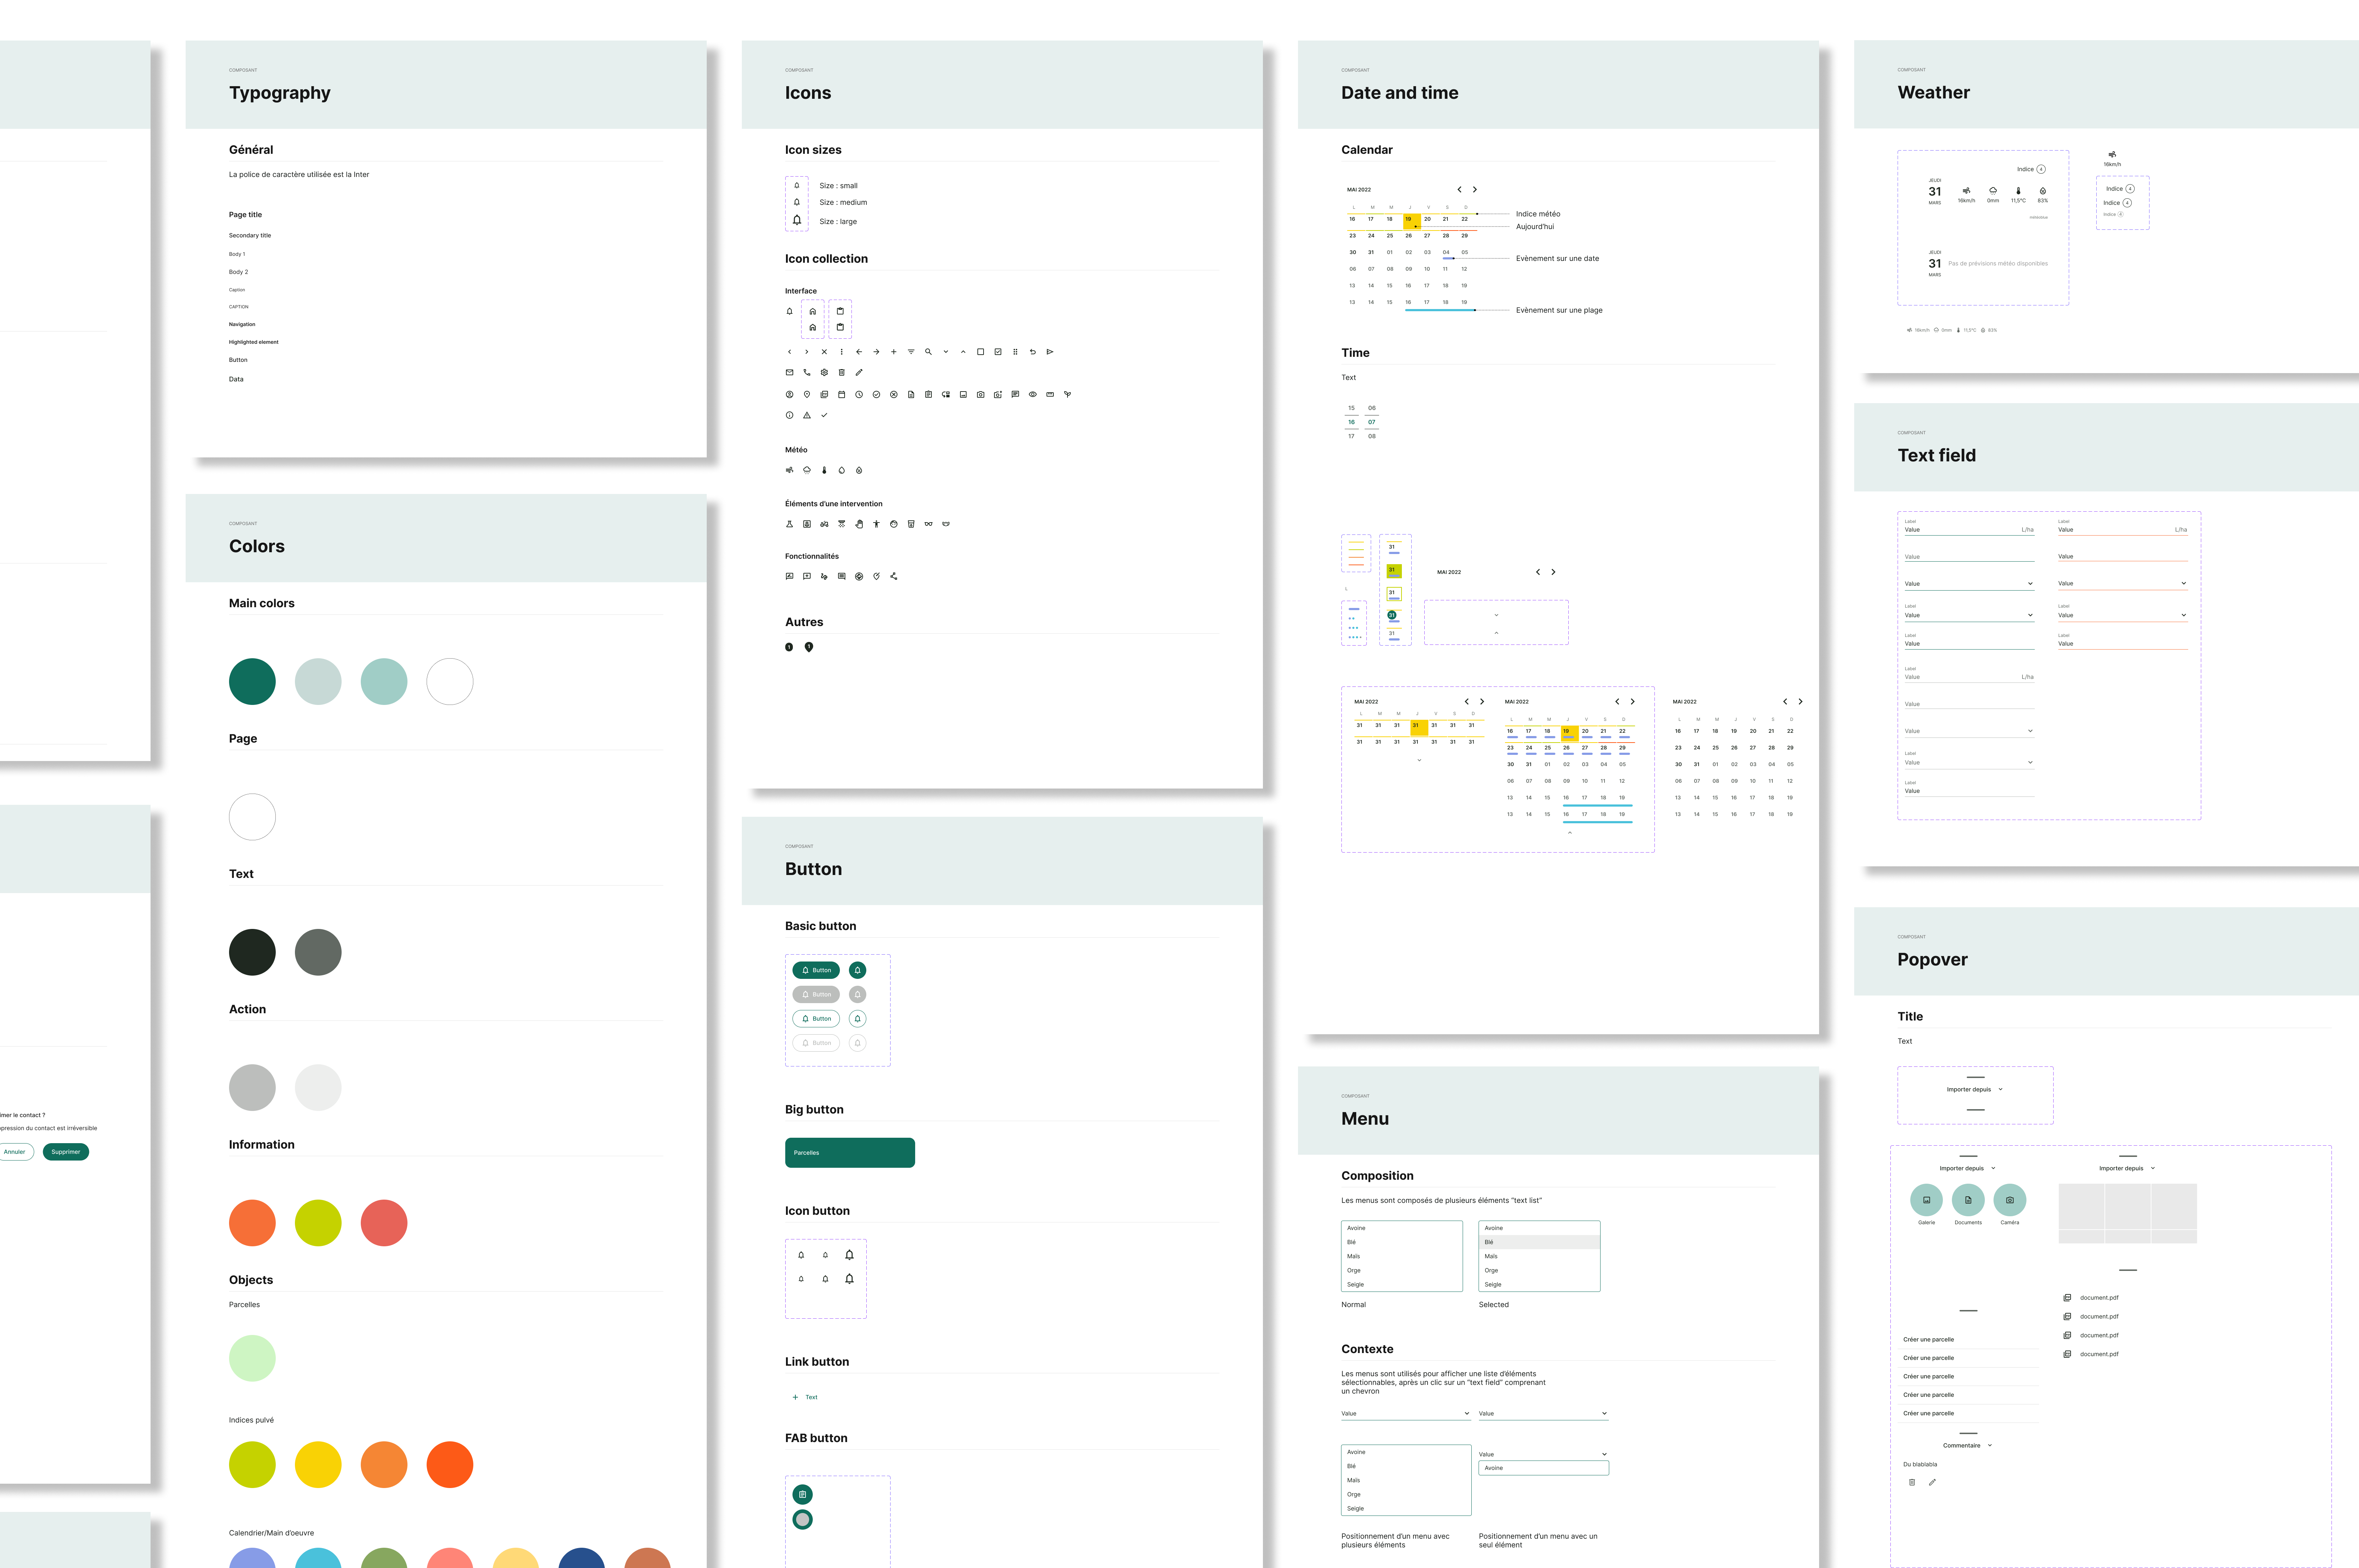
Task: Click the checked checkbox icon in Interface row
Action: tap(998, 352)
